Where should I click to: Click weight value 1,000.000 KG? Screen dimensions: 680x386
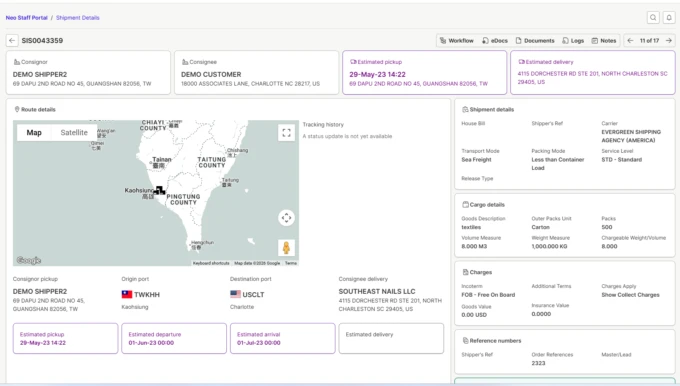click(549, 246)
